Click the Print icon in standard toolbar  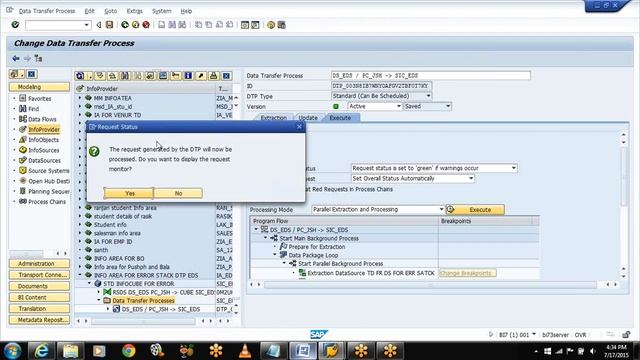coord(162,25)
